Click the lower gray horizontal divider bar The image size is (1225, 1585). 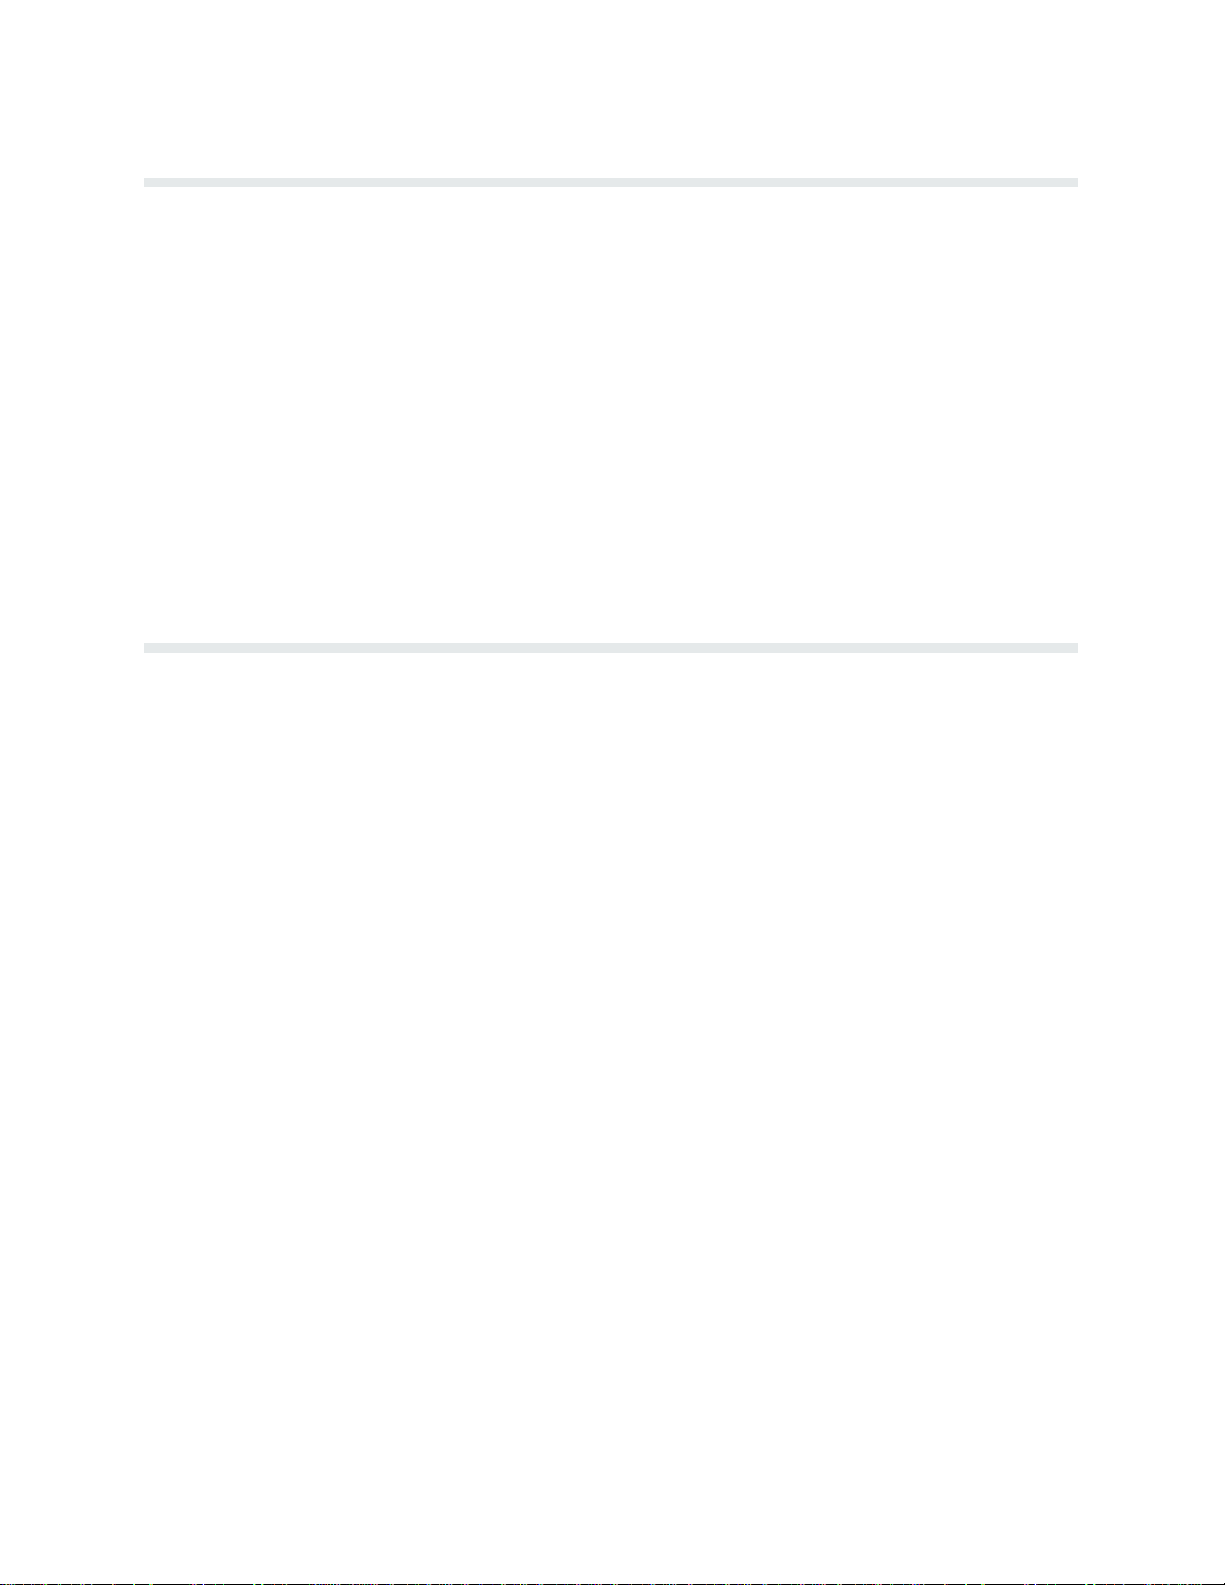point(611,648)
